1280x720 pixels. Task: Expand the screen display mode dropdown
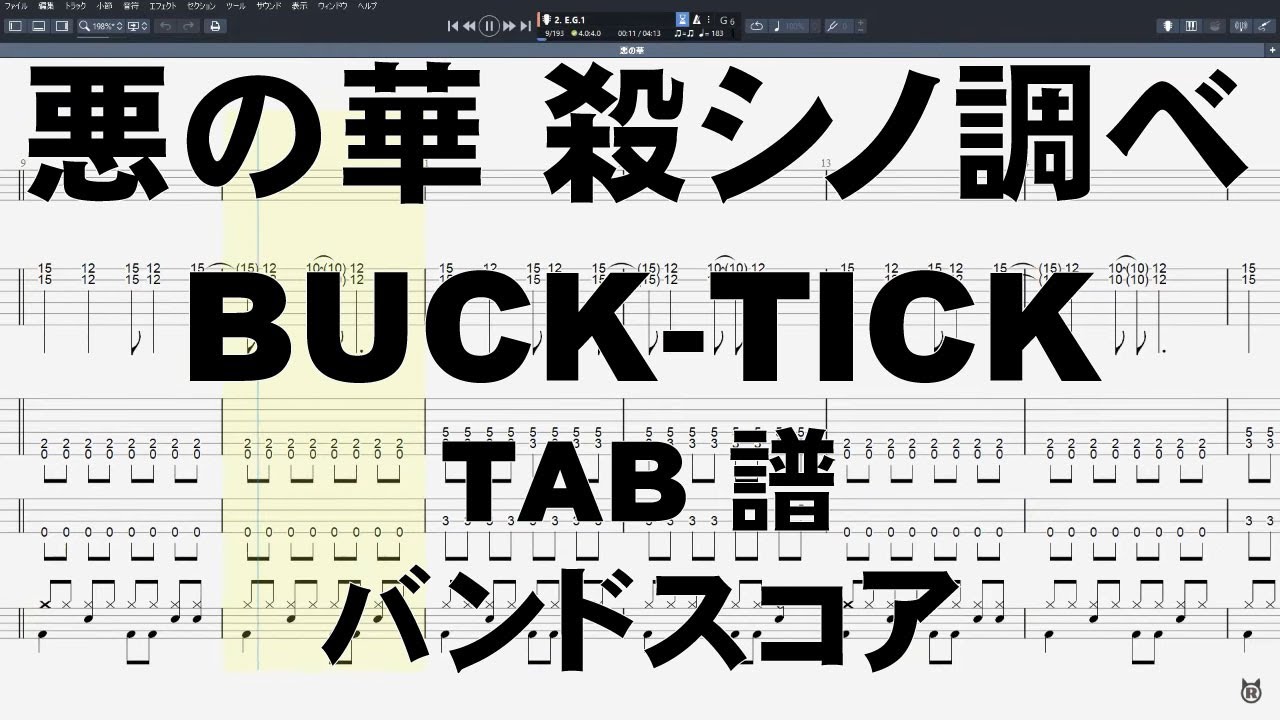click(x=138, y=26)
